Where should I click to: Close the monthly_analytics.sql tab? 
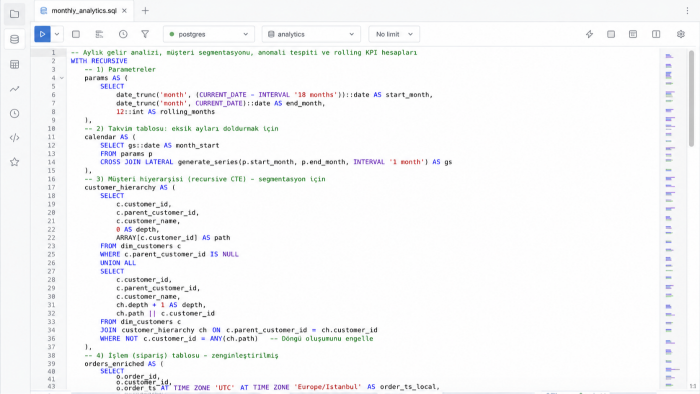tap(125, 11)
